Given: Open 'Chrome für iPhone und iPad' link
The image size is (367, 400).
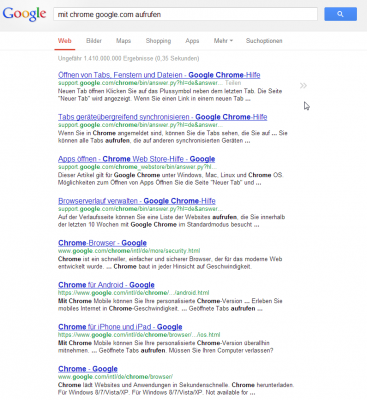Looking at the screenshot, I should pyautogui.click(x=120, y=327).
